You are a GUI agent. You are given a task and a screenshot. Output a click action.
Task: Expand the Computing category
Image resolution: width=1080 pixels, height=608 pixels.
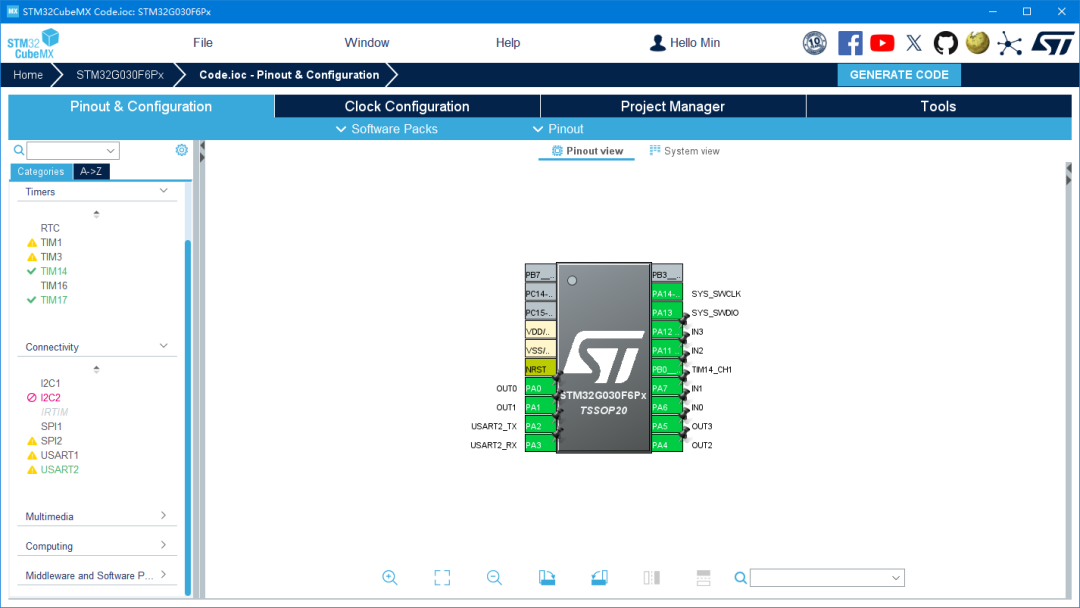pos(164,545)
